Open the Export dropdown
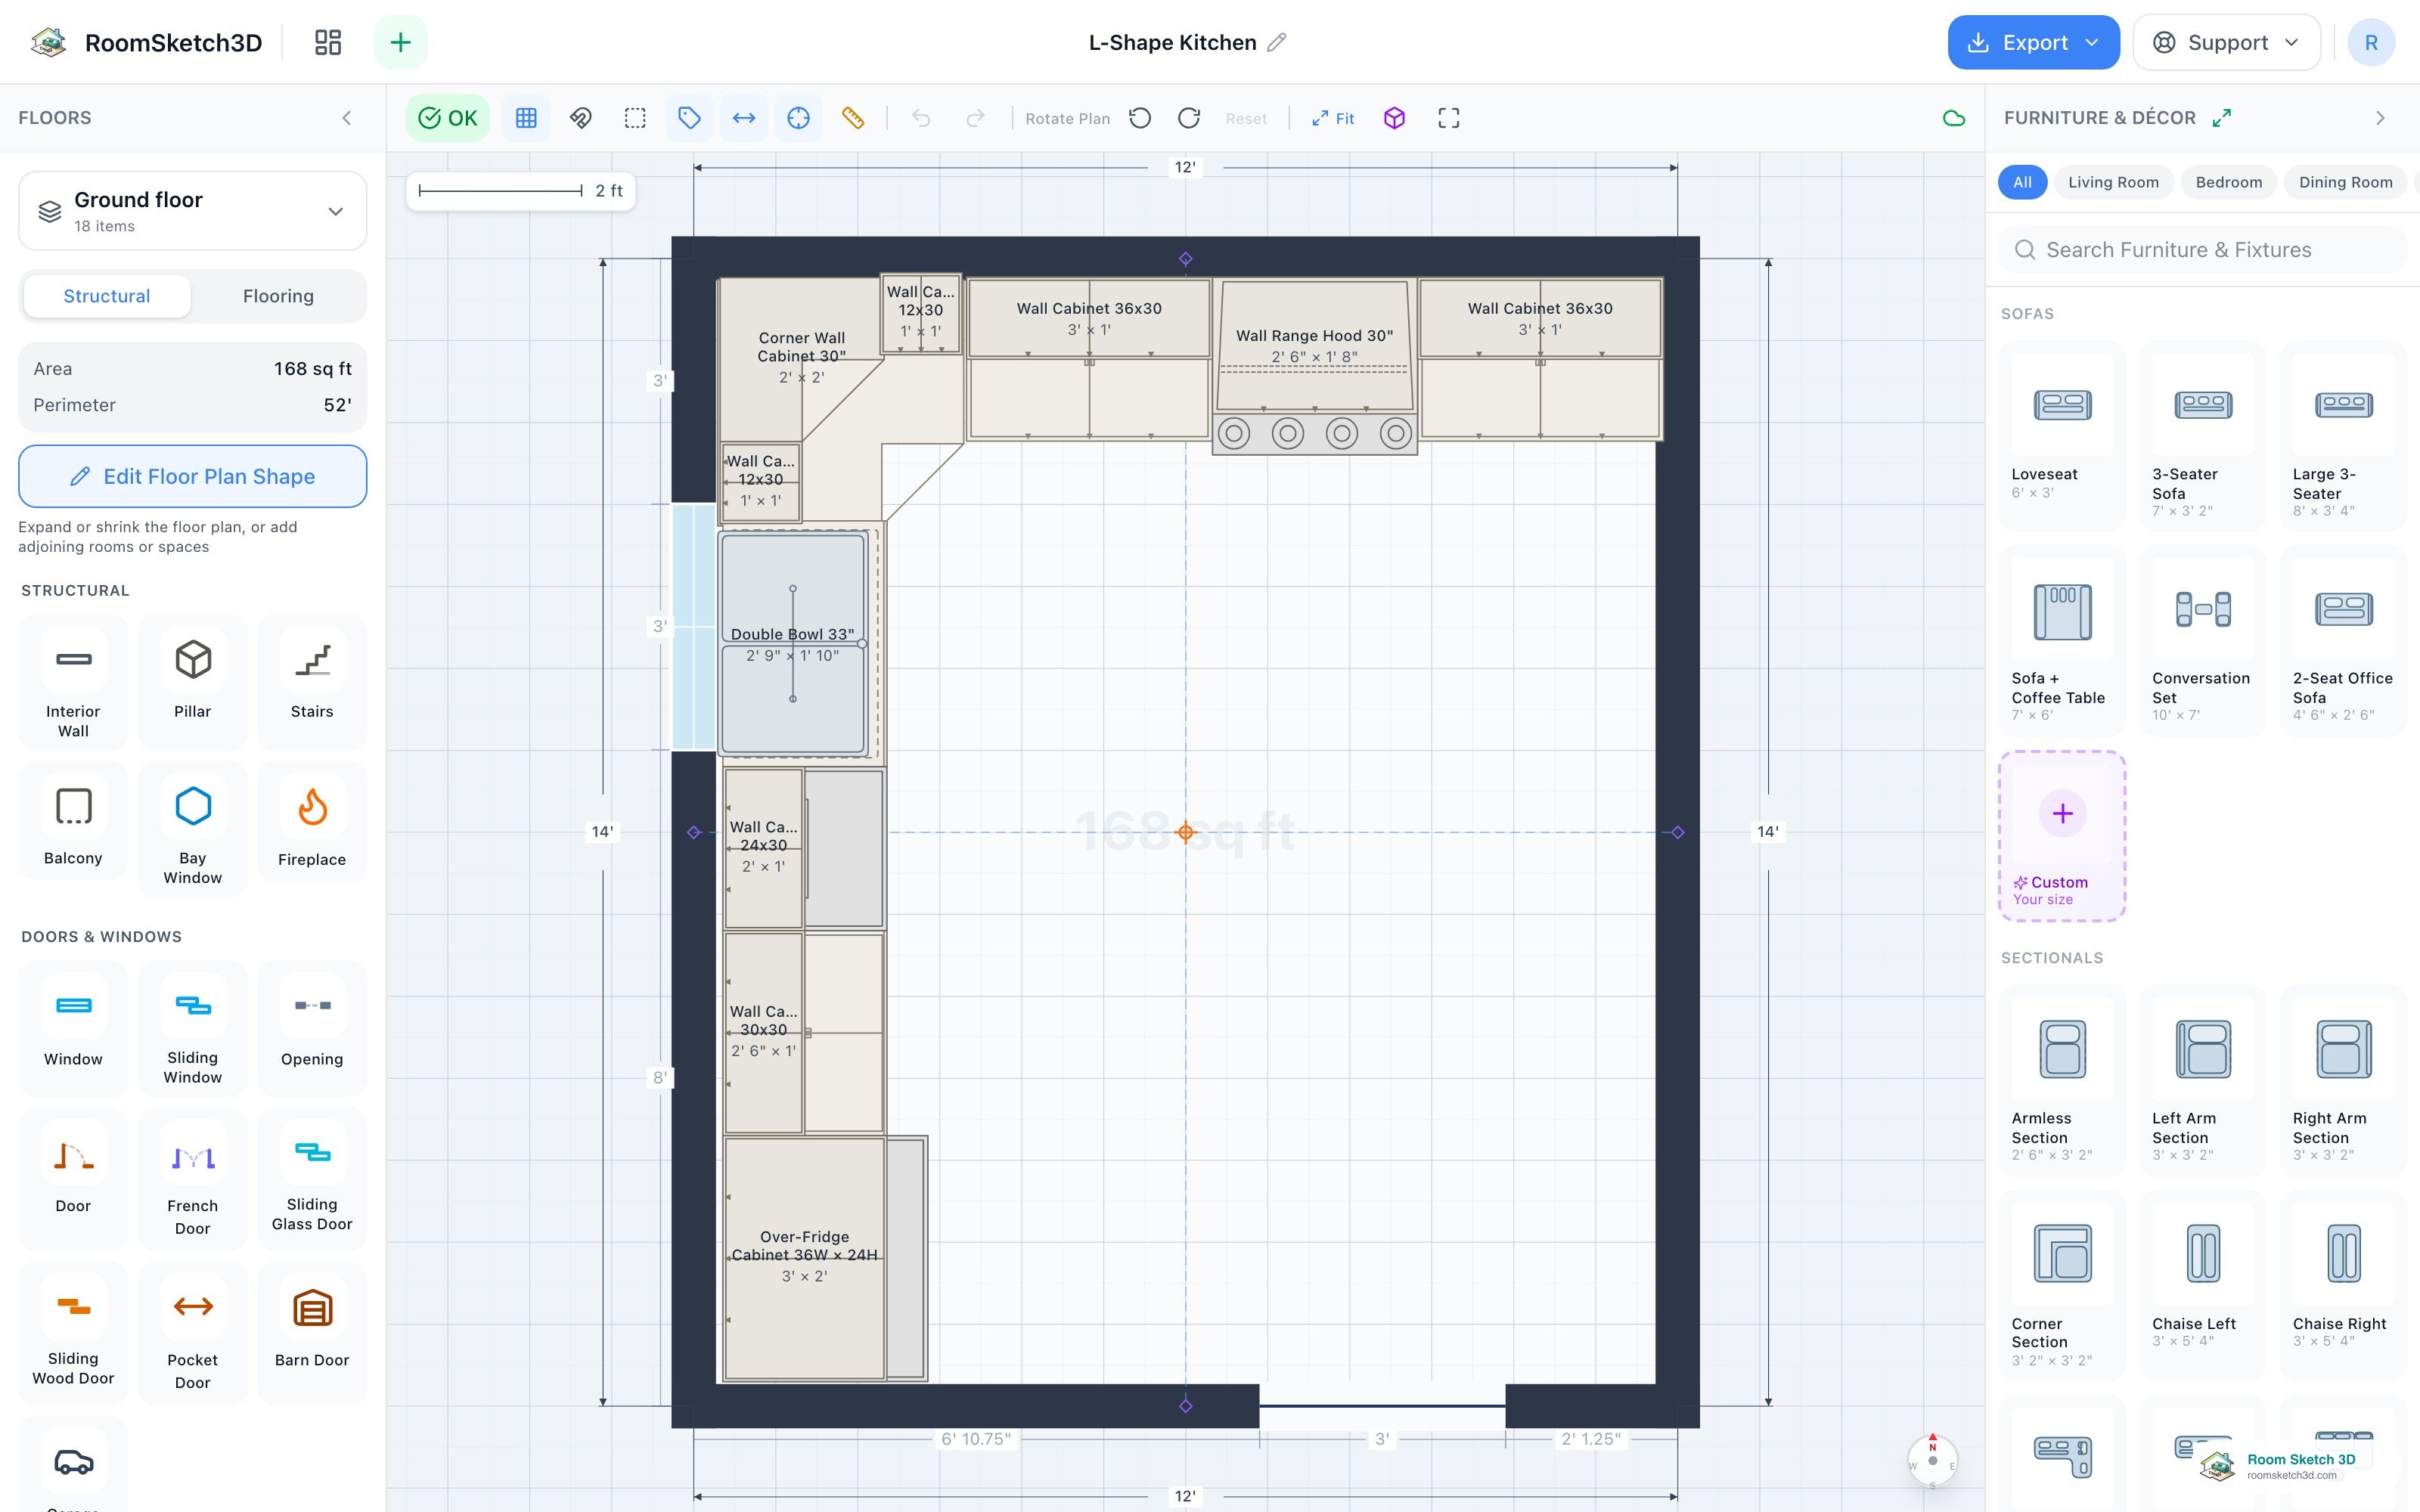2420x1512 pixels. [2033, 42]
